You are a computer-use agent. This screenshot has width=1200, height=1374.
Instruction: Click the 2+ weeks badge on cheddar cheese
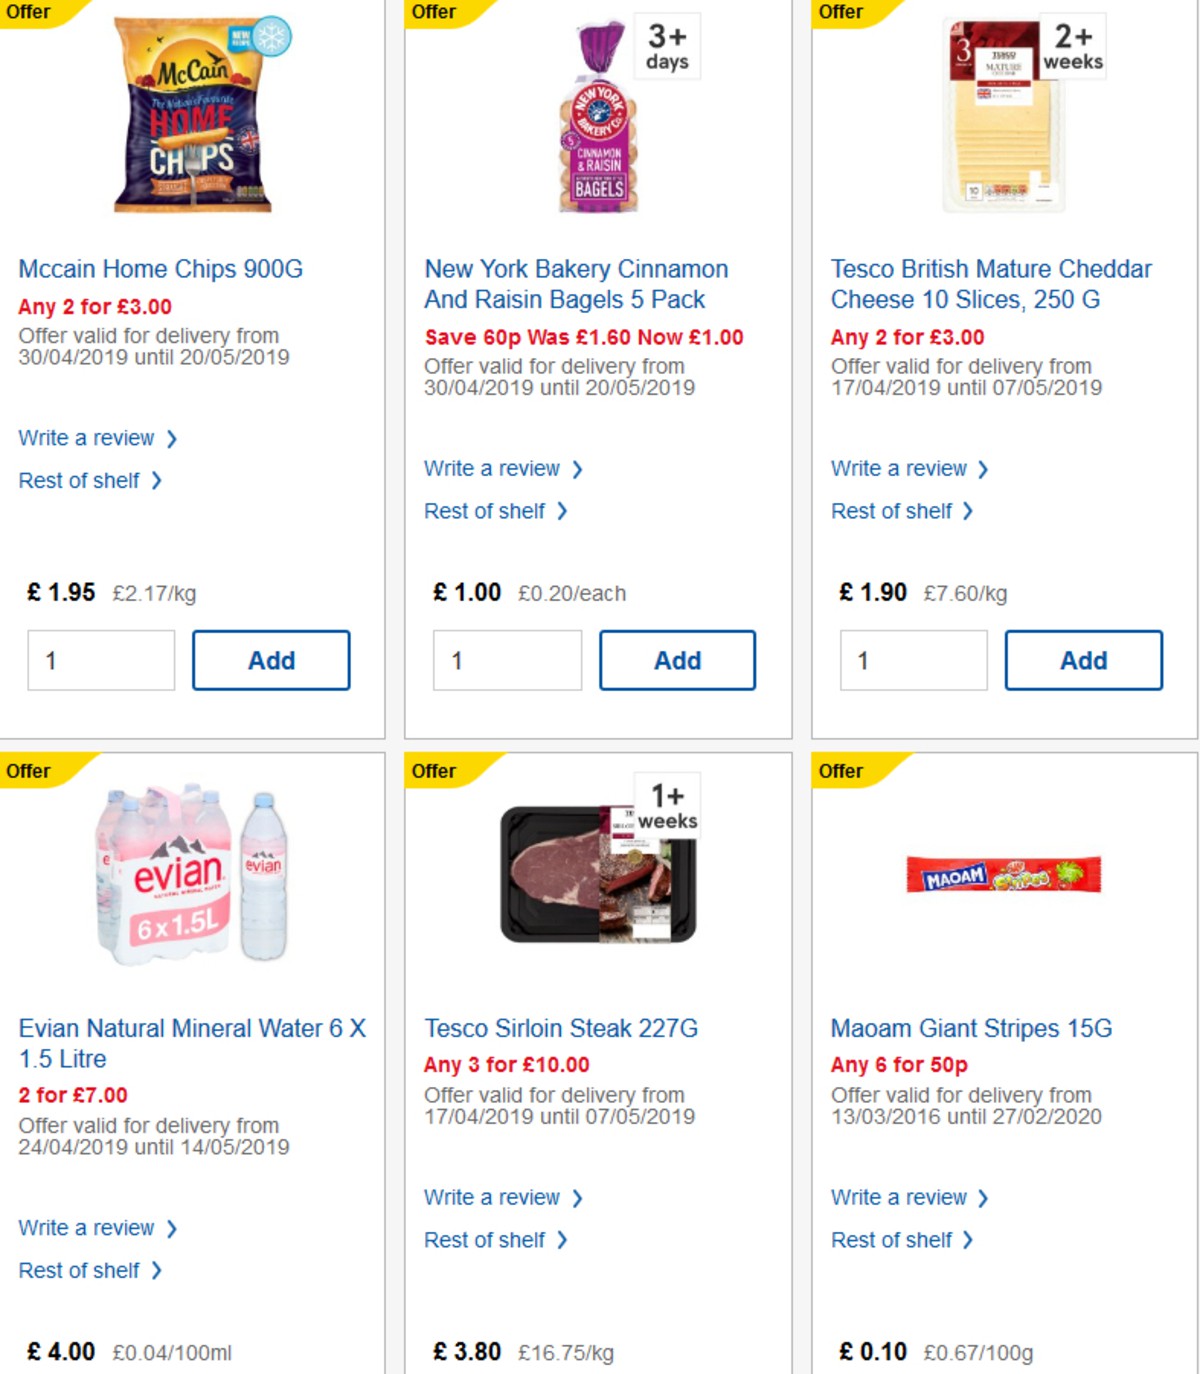[x=1072, y=45]
